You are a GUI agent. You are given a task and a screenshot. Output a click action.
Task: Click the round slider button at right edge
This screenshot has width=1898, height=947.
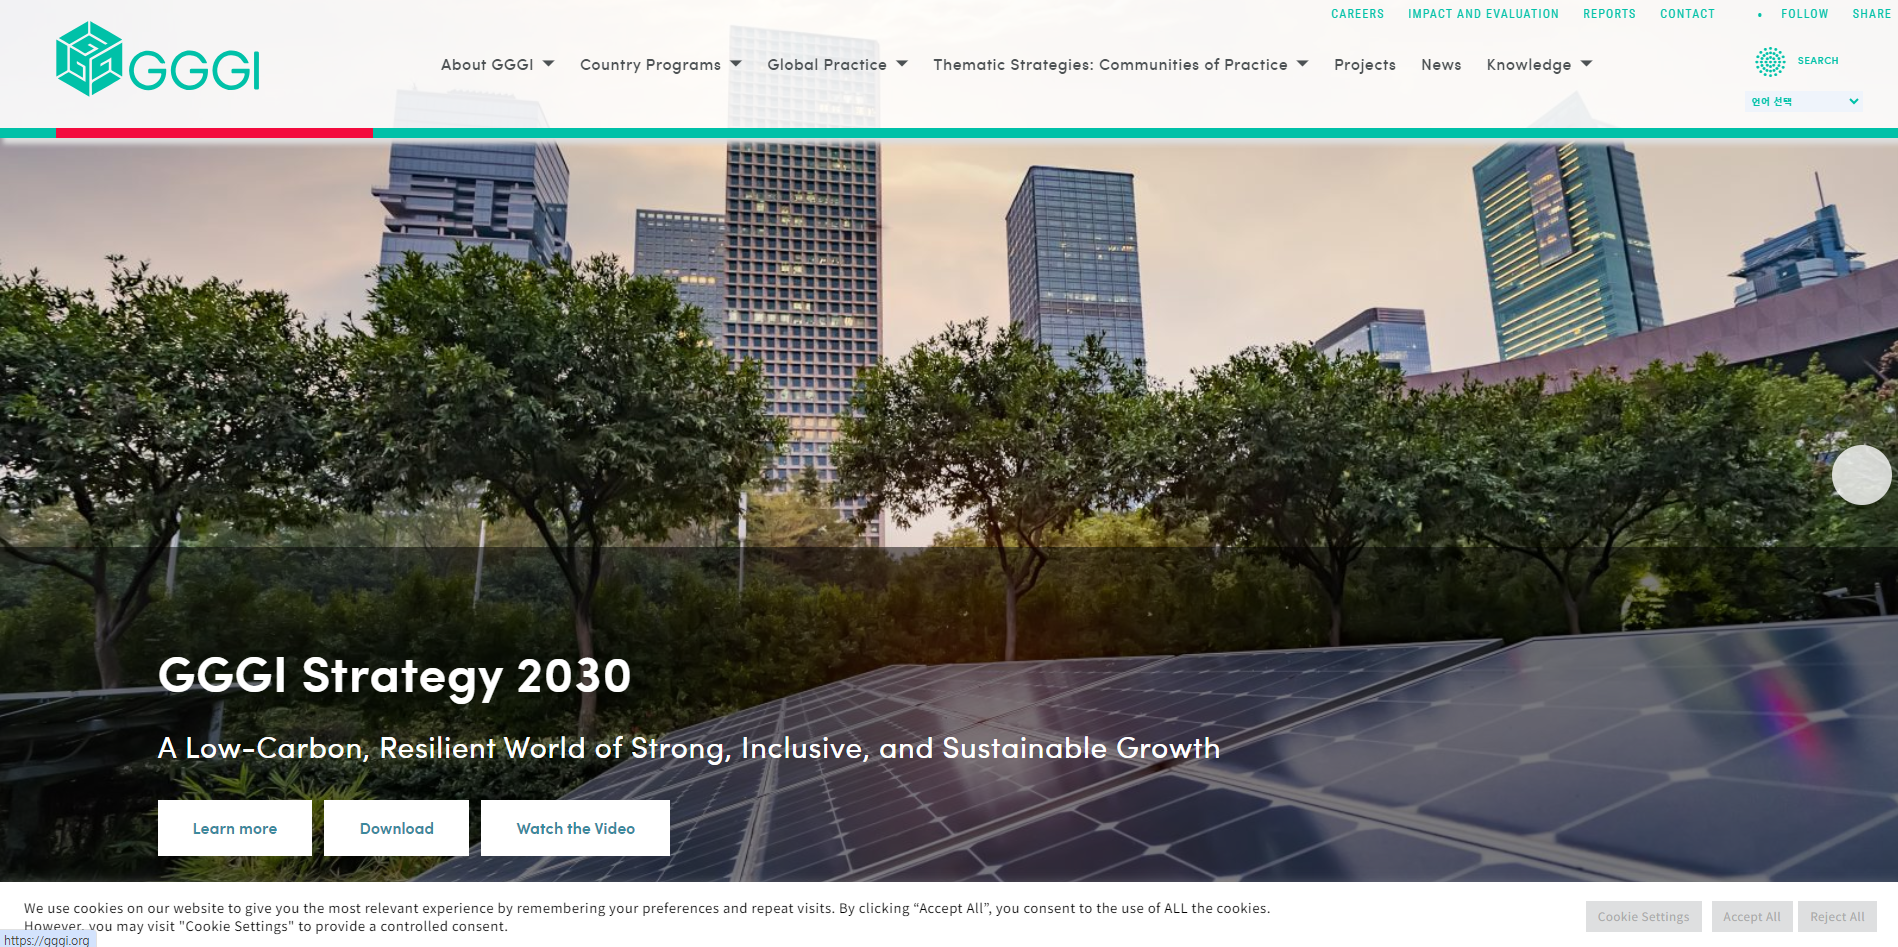(x=1861, y=475)
